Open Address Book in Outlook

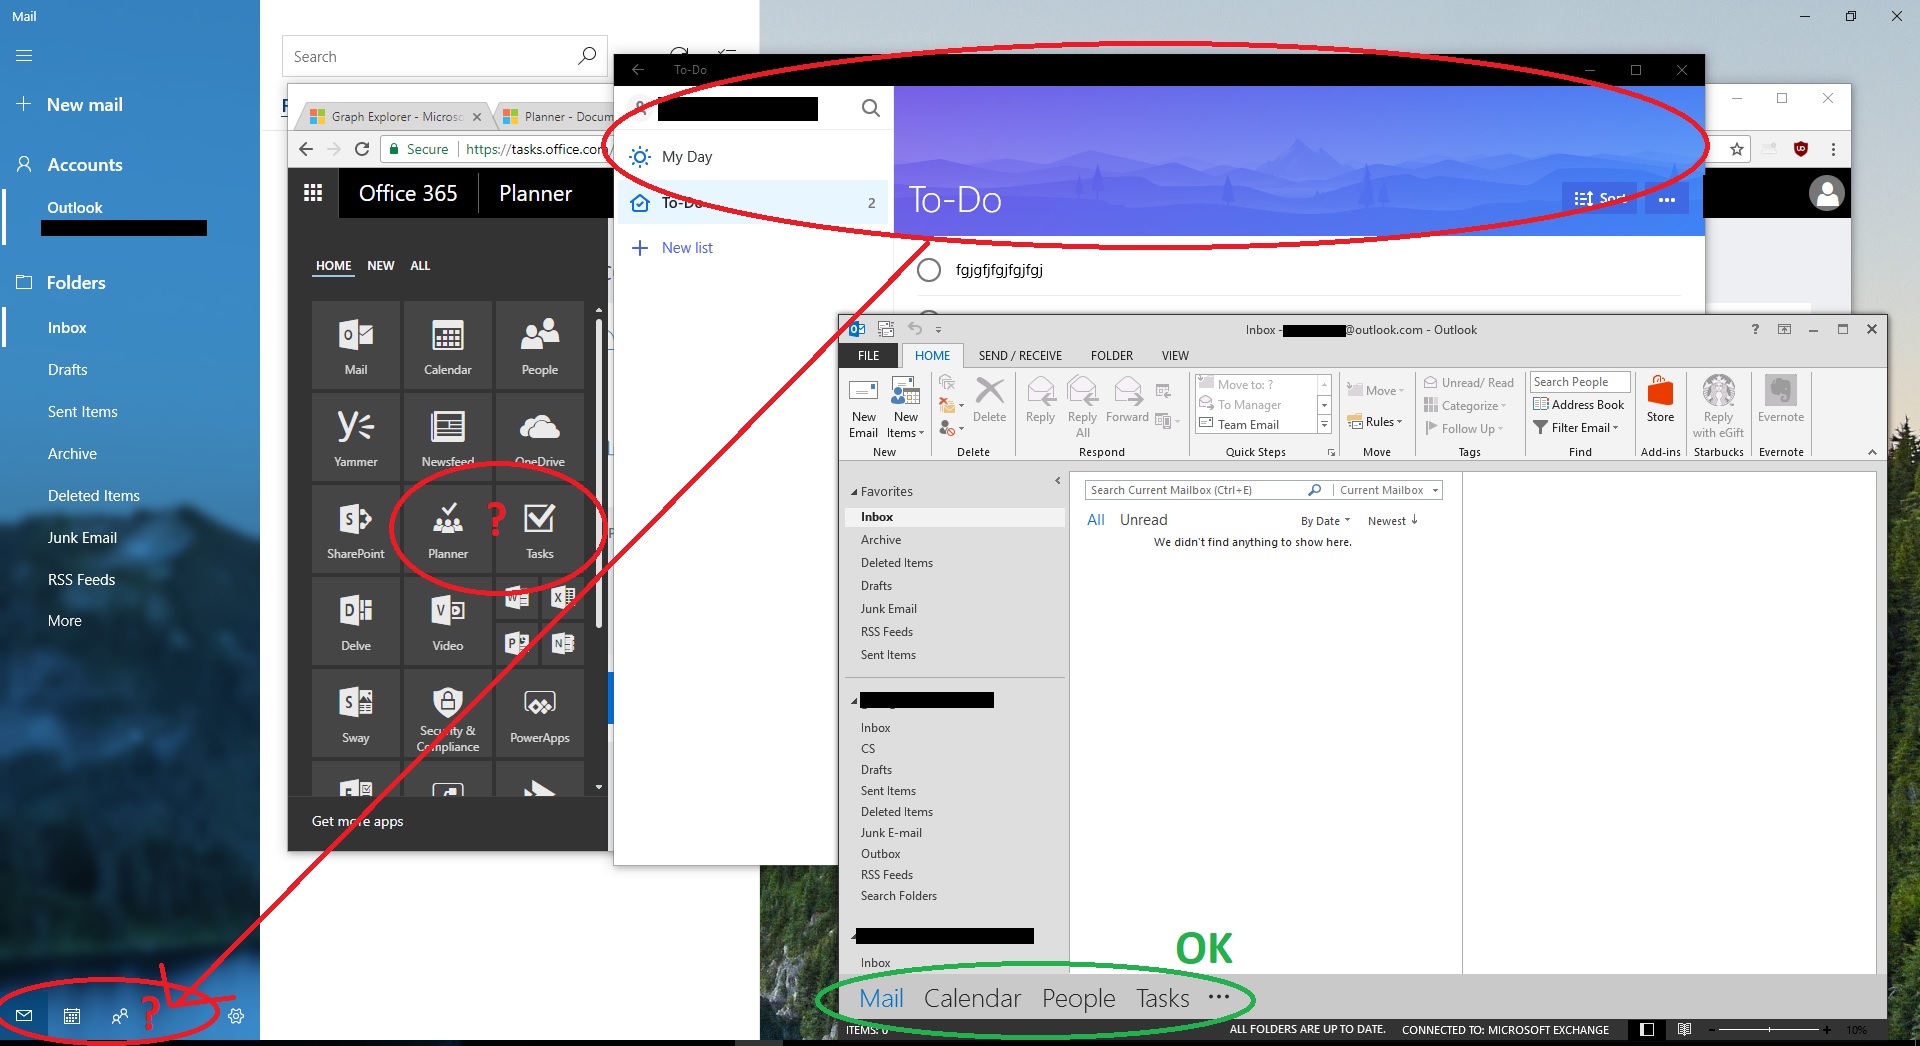coord(1579,405)
